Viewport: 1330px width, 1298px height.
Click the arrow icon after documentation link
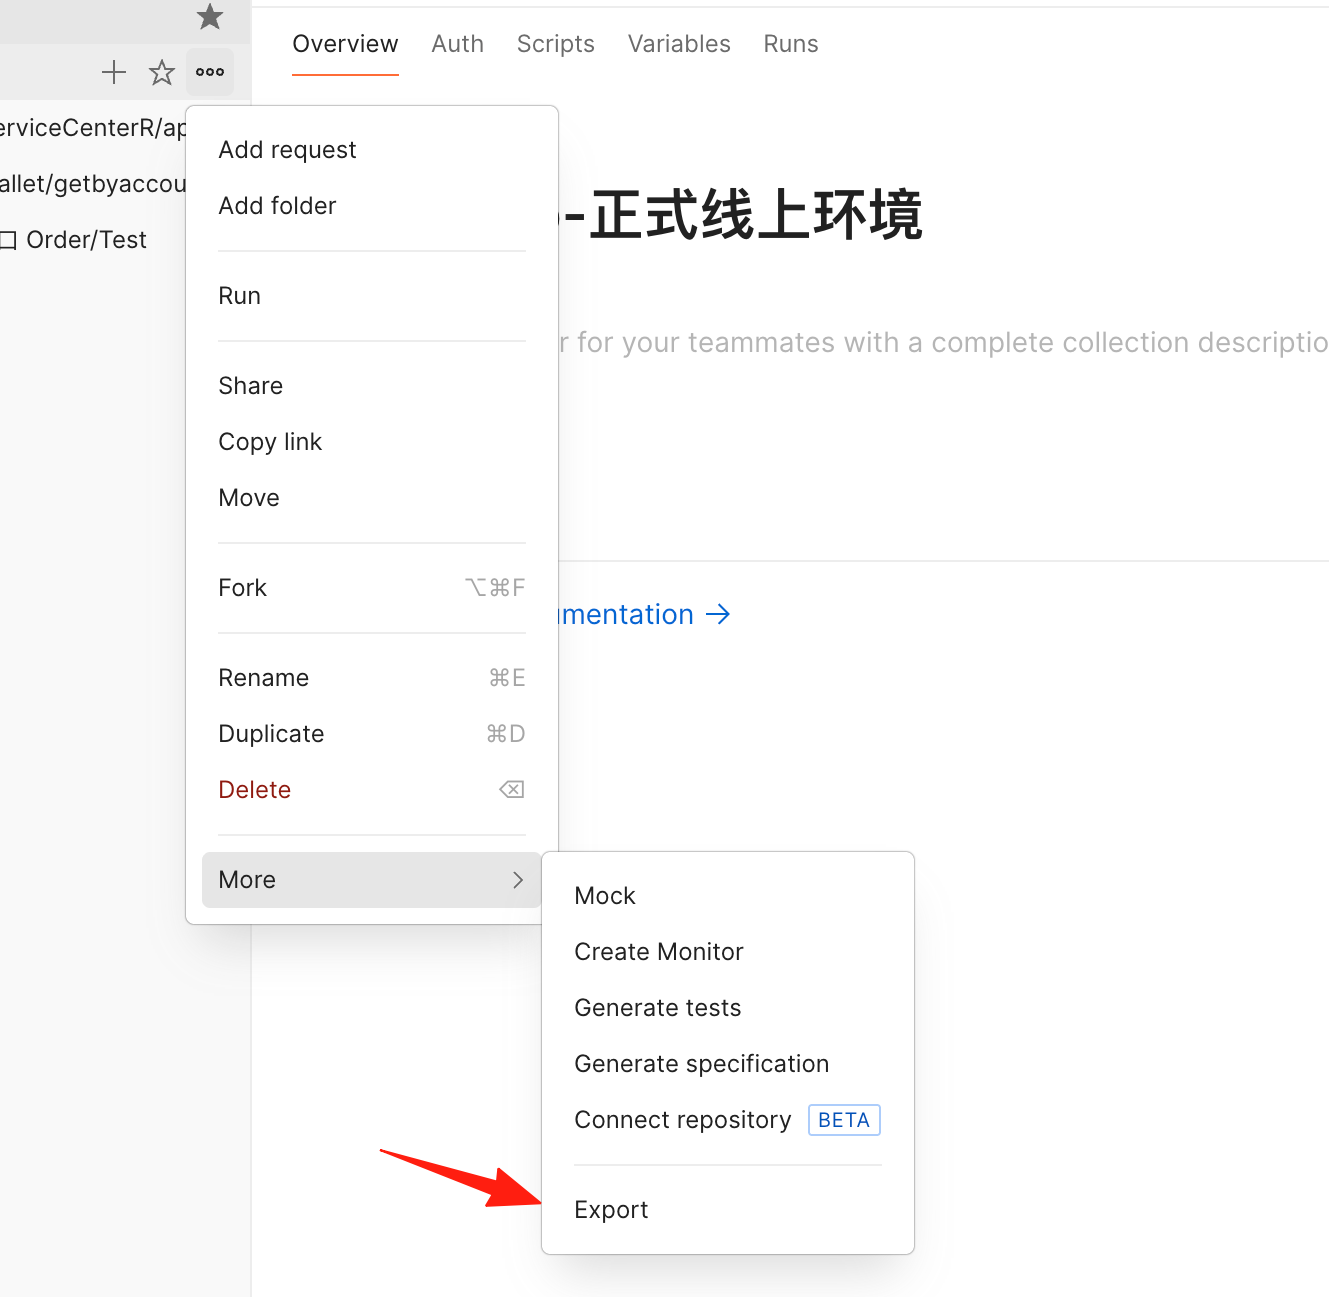[x=718, y=614]
